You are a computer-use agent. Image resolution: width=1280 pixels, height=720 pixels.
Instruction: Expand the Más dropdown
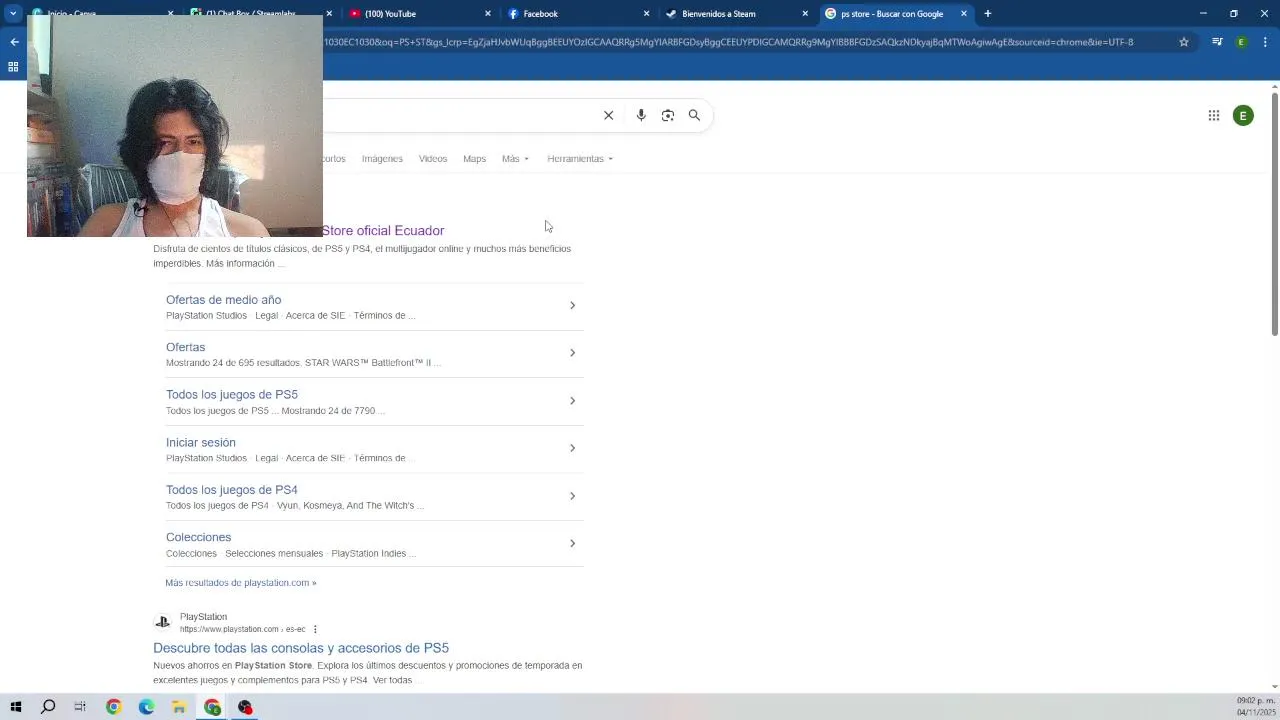[x=515, y=159]
